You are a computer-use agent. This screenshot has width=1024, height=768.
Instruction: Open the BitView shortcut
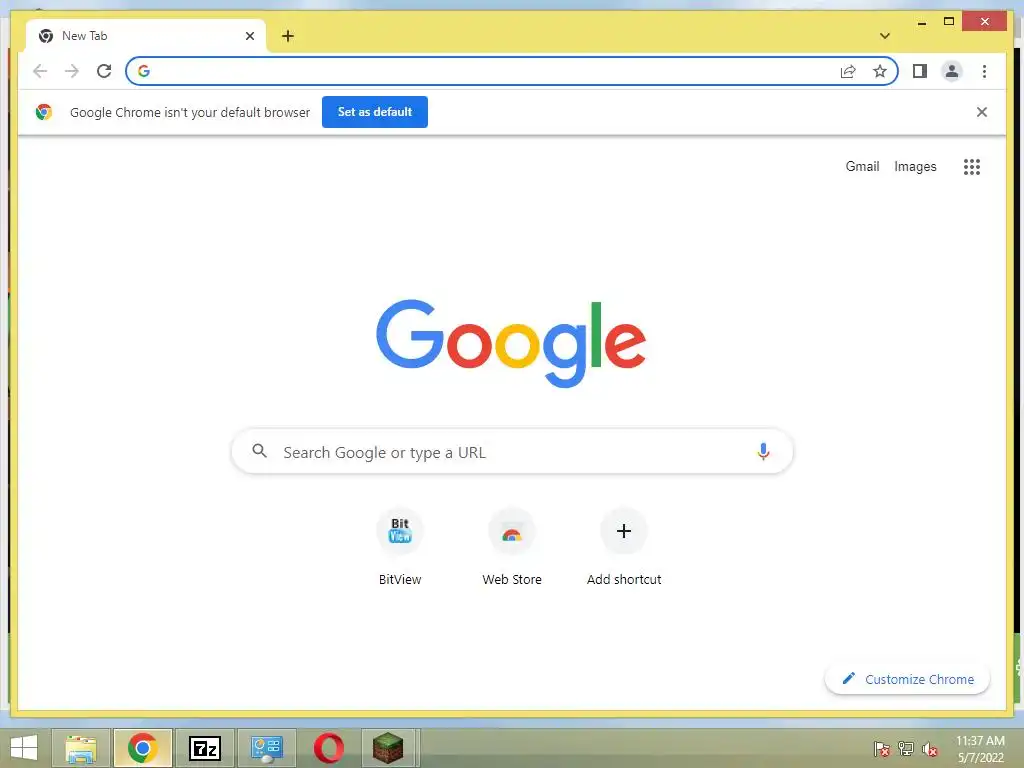click(400, 549)
